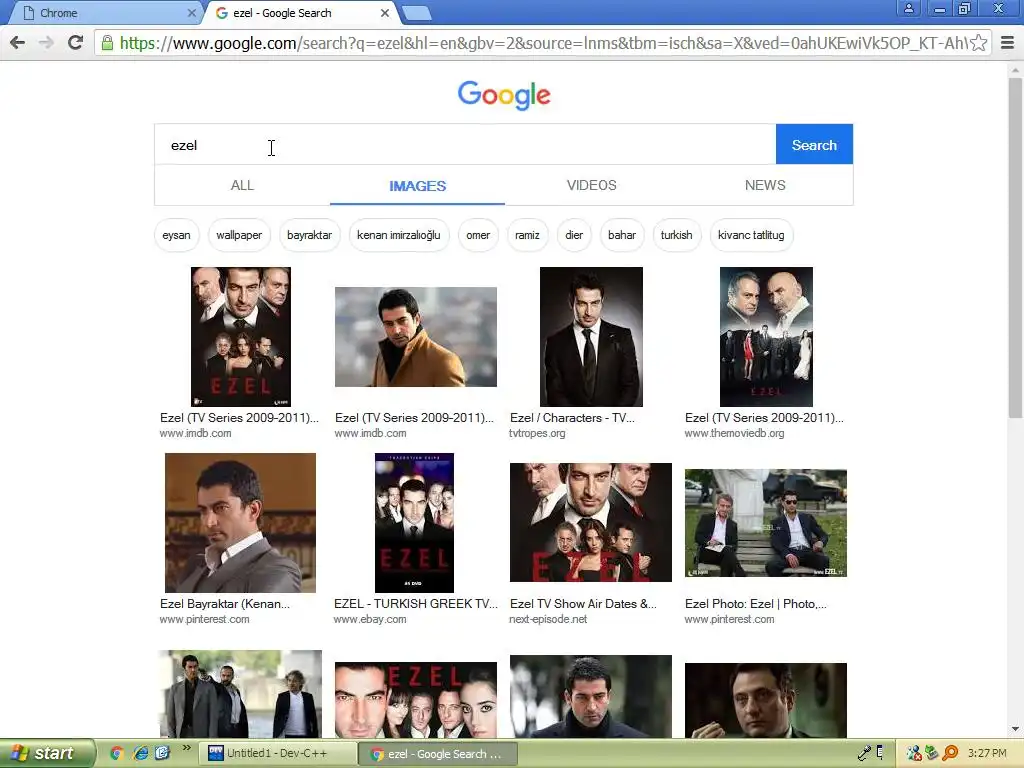Select the omer suggestion chip

coord(478,235)
